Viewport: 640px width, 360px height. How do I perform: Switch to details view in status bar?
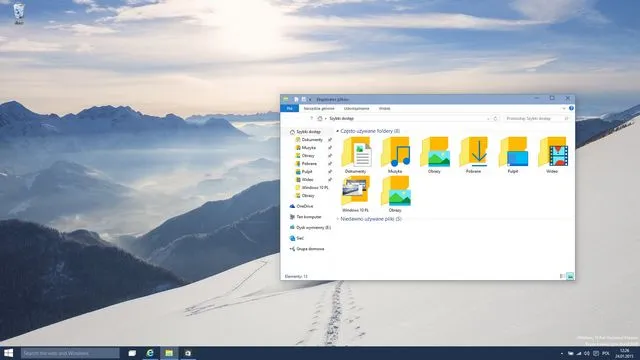coord(562,276)
